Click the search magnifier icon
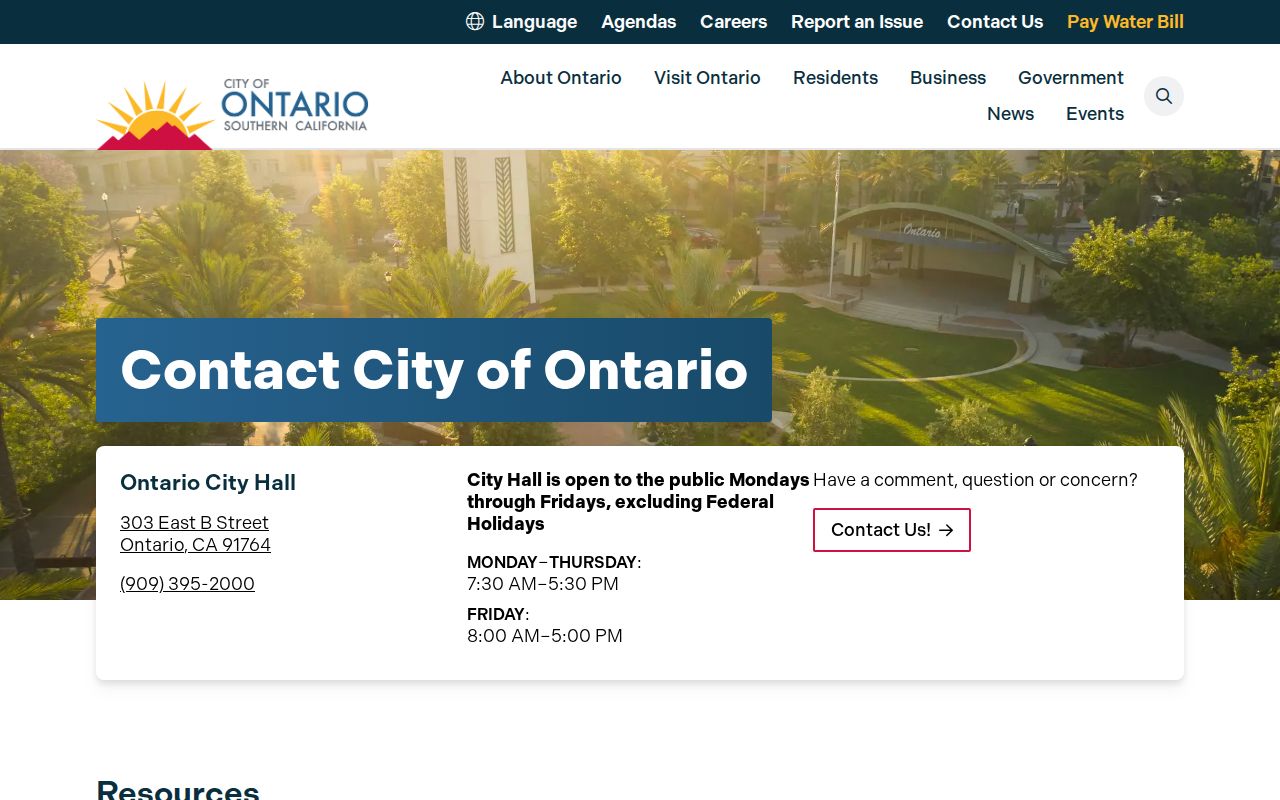The width and height of the screenshot is (1280, 800). [1164, 96]
